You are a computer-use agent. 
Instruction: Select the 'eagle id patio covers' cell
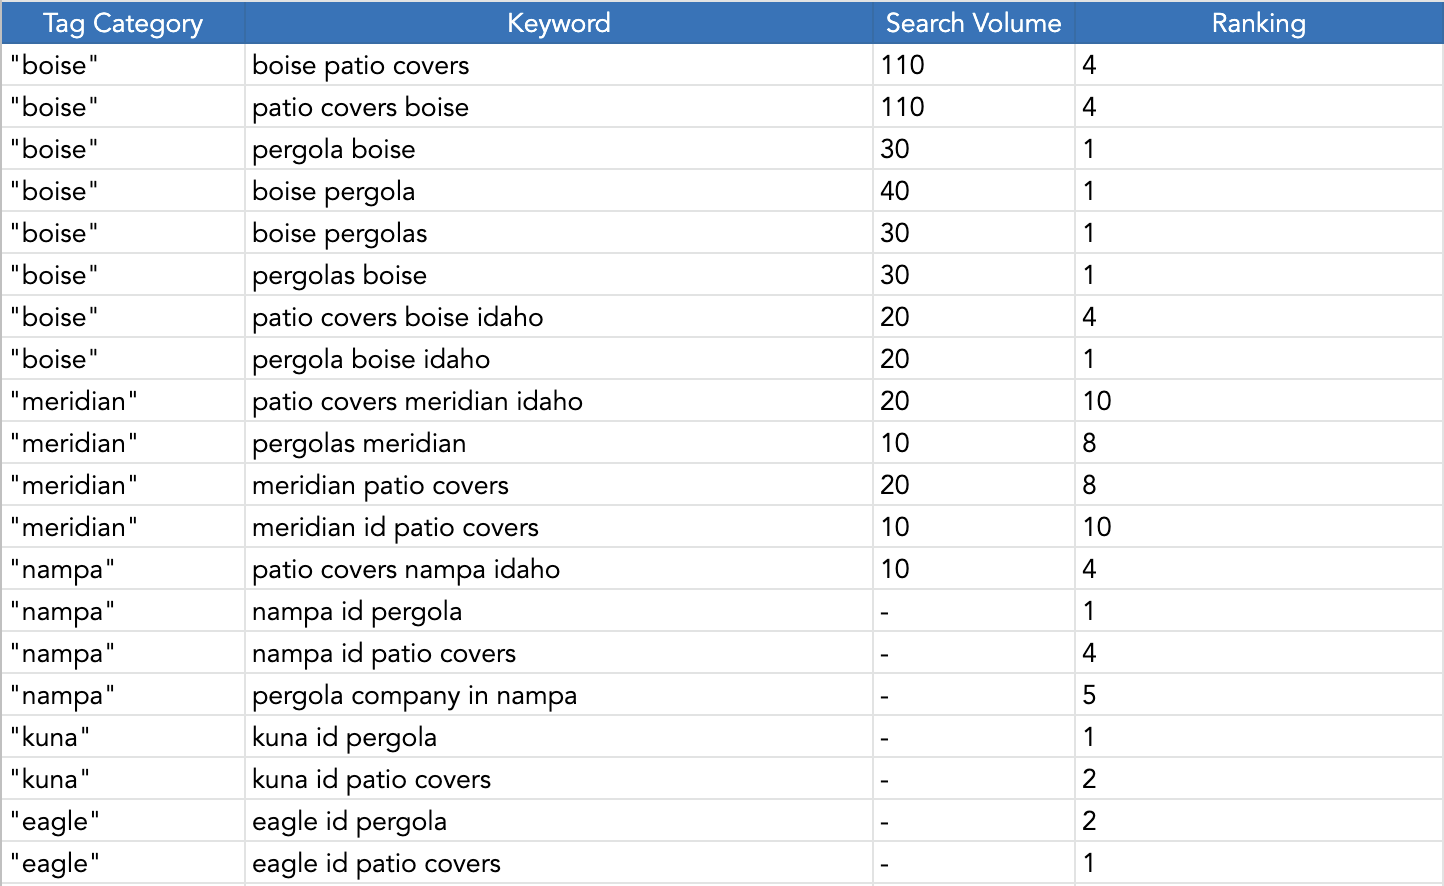coord(559,863)
